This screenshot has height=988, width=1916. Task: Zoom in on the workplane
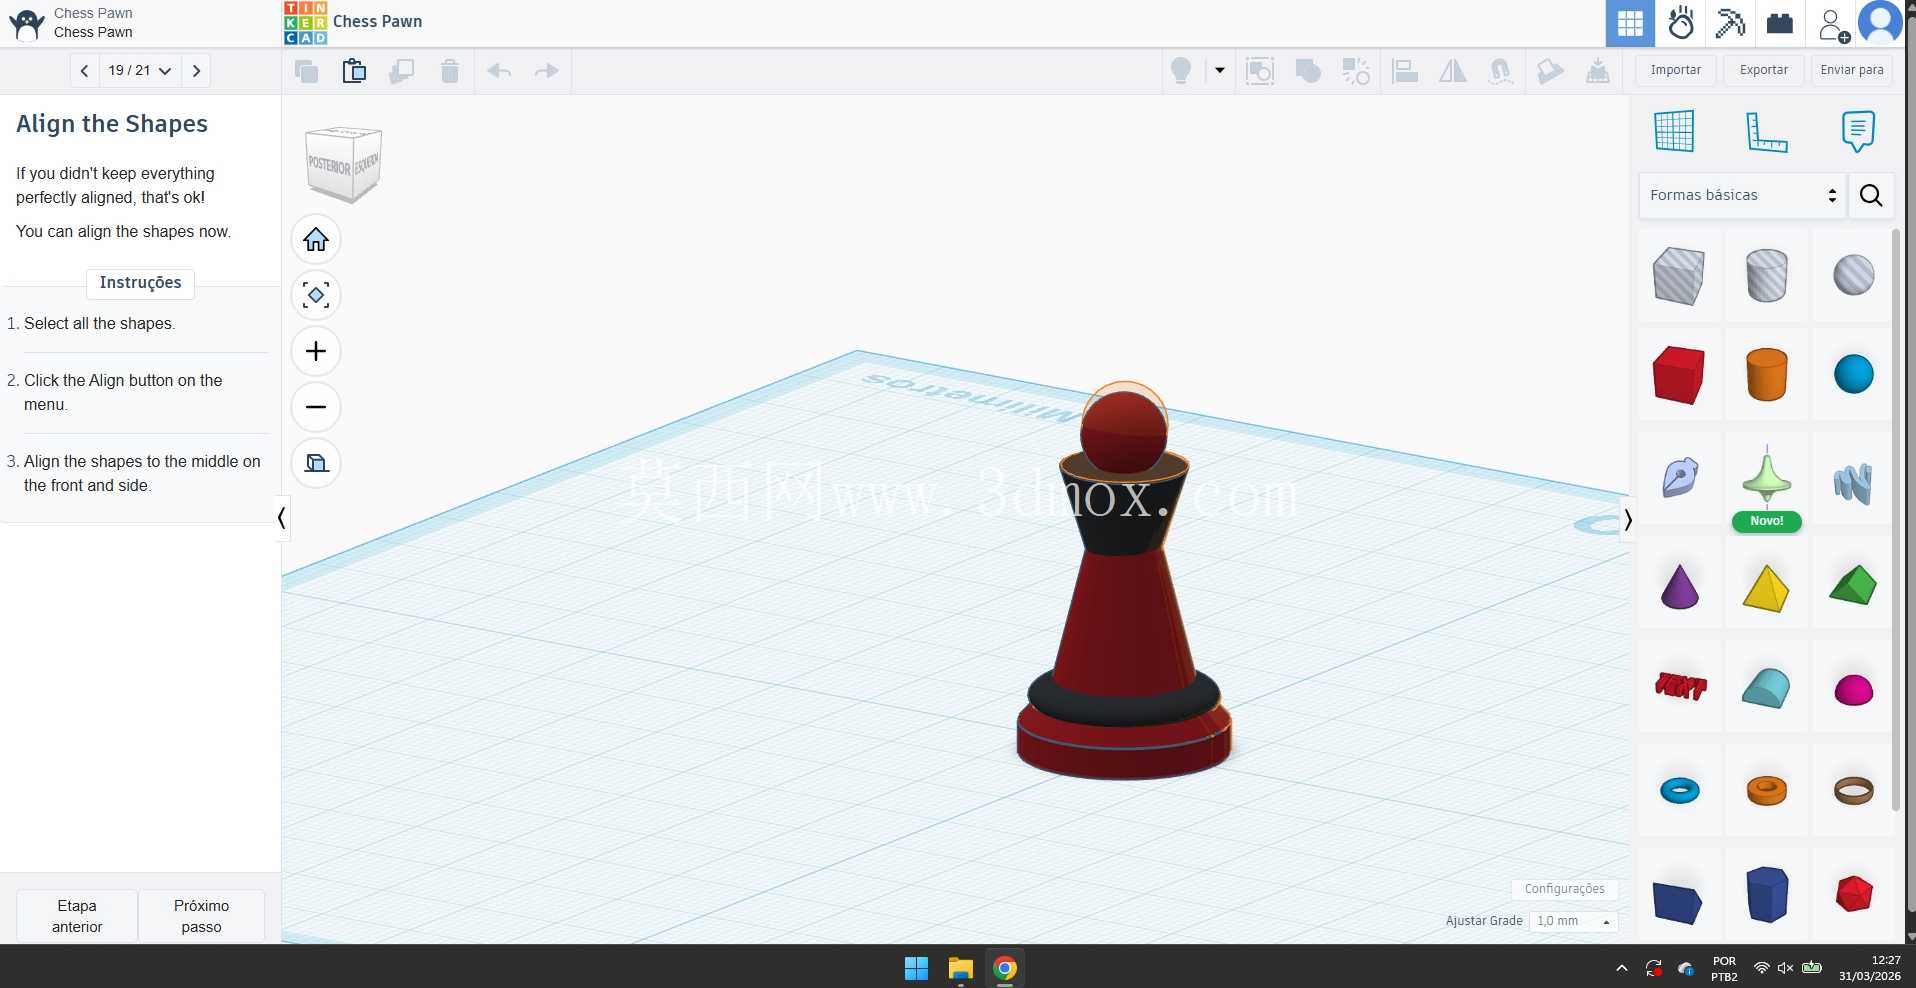(x=316, y=351)
